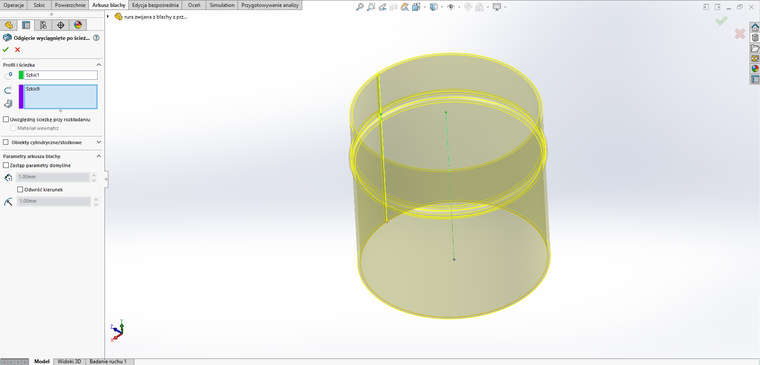
Task: Collapse the Profil i ścieżka section
Action: click(99, 64)
